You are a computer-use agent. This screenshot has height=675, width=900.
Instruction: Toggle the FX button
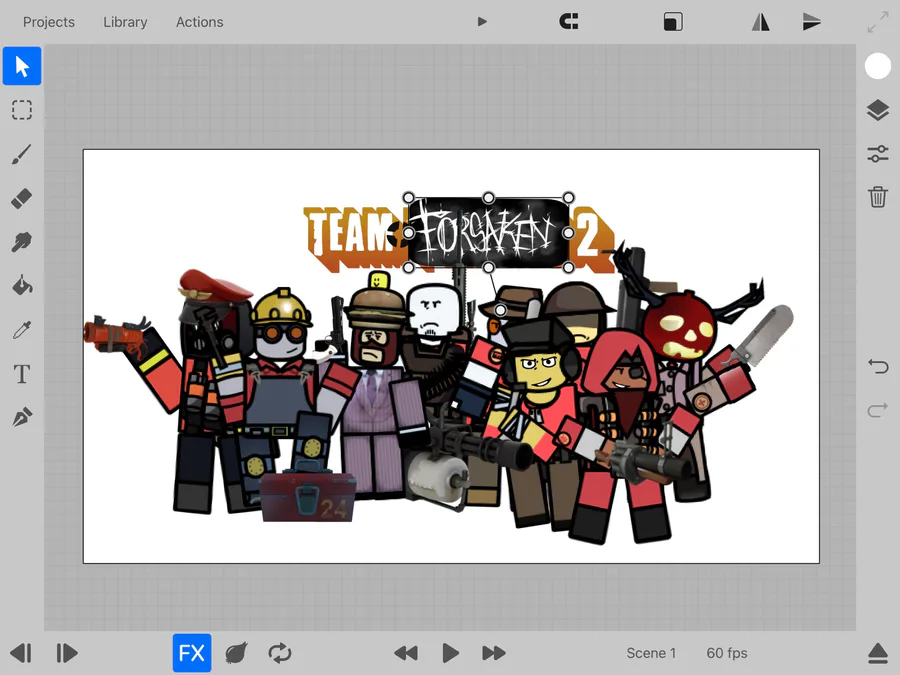click(192, 653)
